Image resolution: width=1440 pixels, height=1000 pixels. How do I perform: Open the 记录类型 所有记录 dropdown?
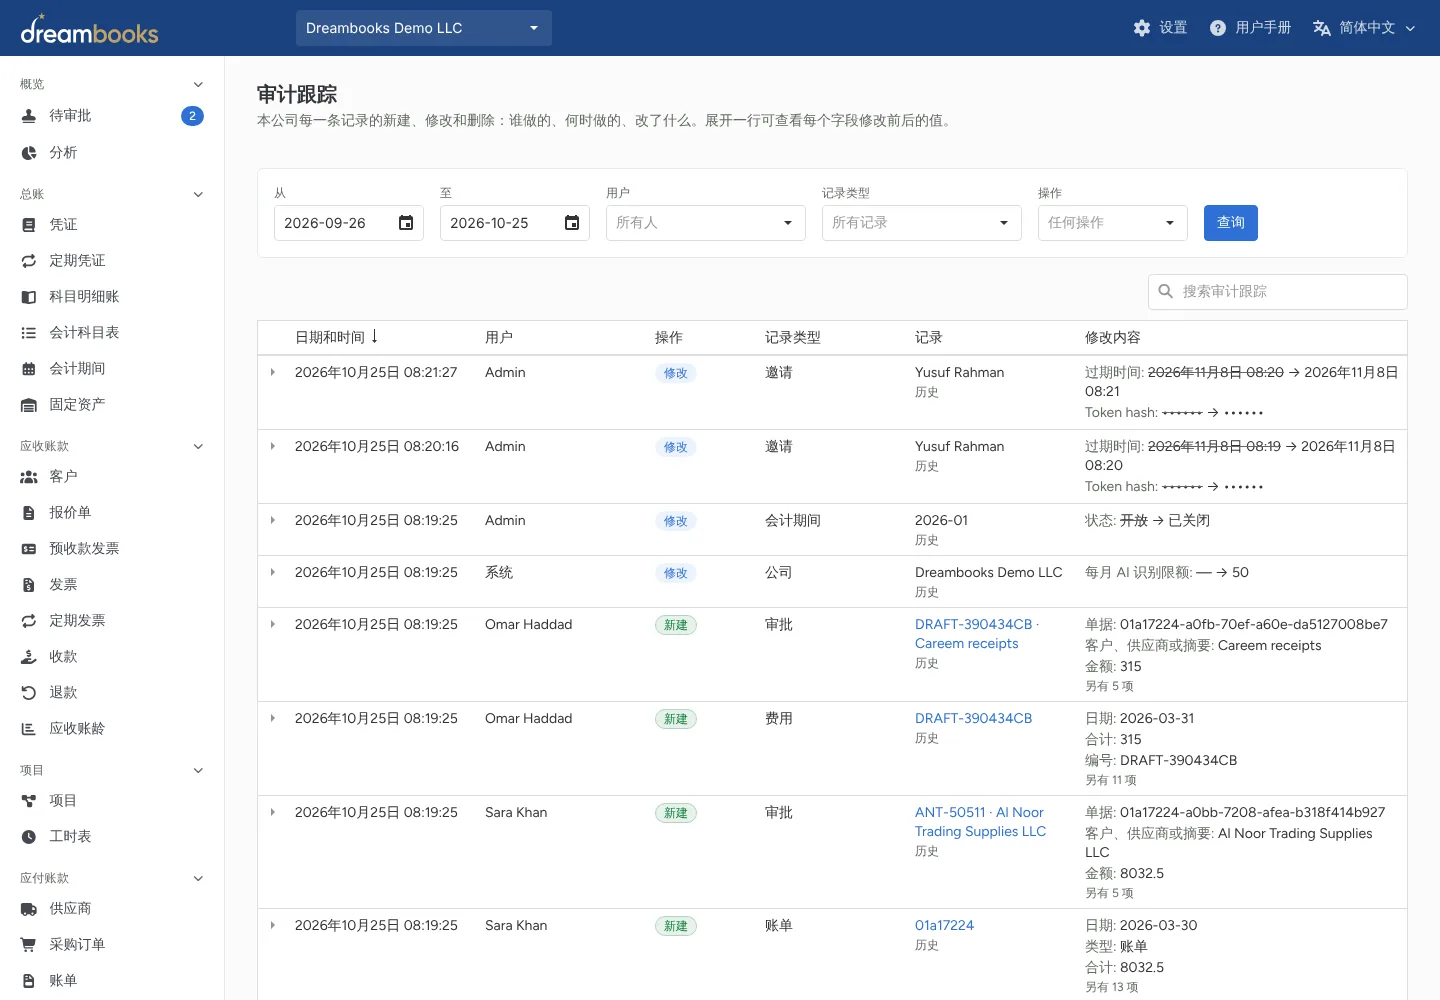tap(922, 223)
